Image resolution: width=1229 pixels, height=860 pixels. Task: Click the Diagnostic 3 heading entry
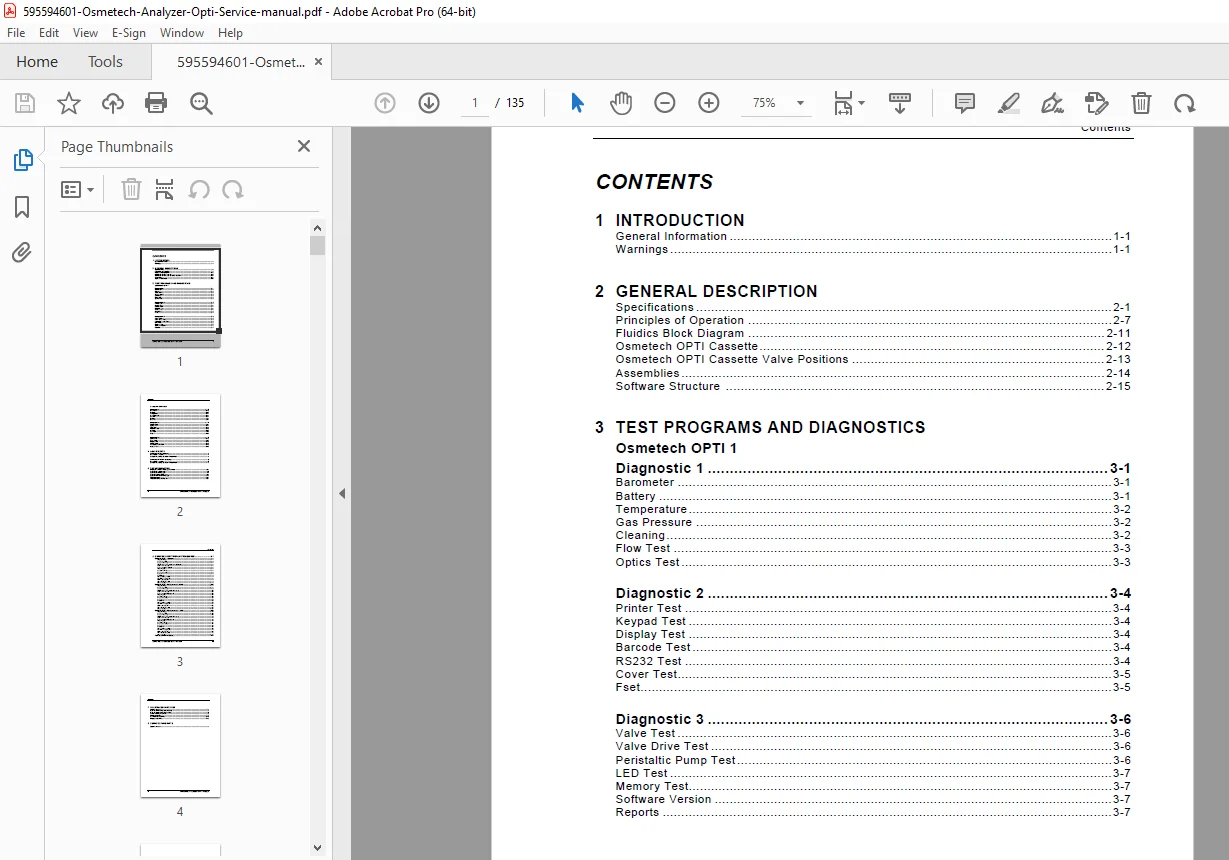(x=873, y=719)
